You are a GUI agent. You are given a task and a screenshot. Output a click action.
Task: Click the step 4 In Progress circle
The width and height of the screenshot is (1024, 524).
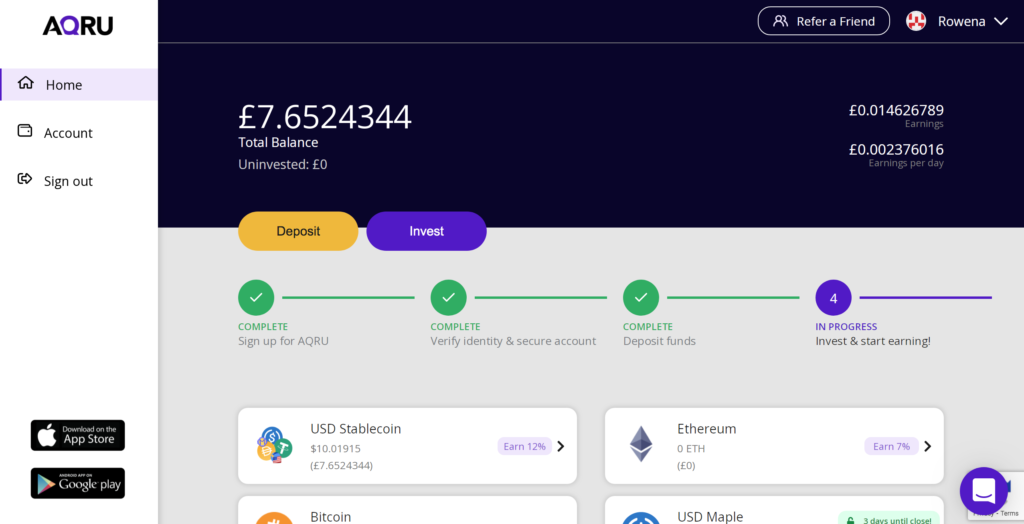pyautogui.click(x=833, y=298)
